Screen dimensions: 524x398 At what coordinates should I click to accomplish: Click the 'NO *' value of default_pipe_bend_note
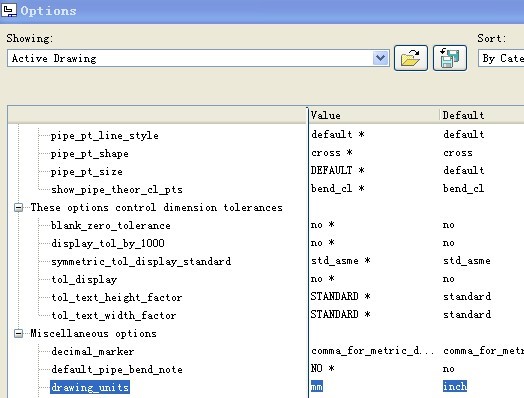click(x=322, y=369)
